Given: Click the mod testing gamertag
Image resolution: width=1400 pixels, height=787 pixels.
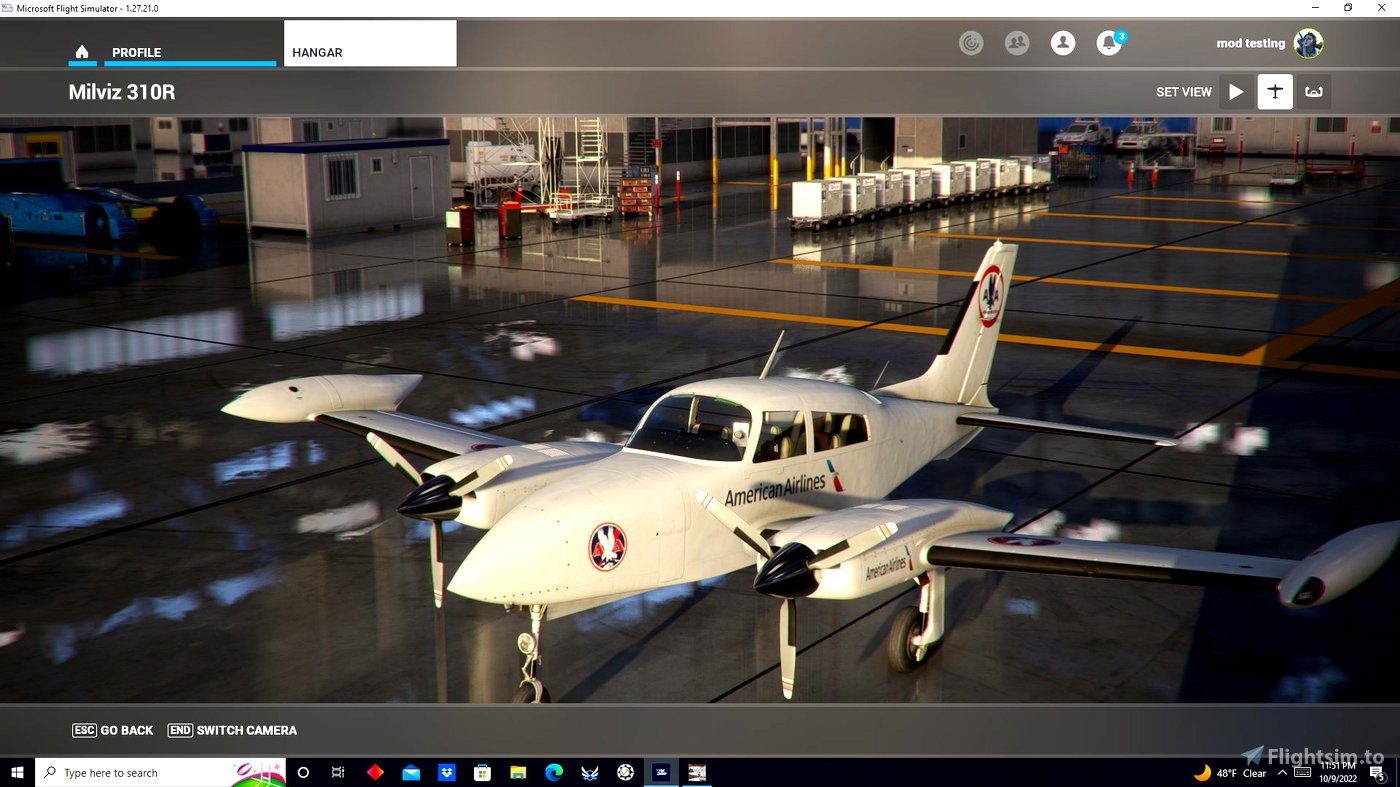Looking at the screenshot, I should 1250,43.
